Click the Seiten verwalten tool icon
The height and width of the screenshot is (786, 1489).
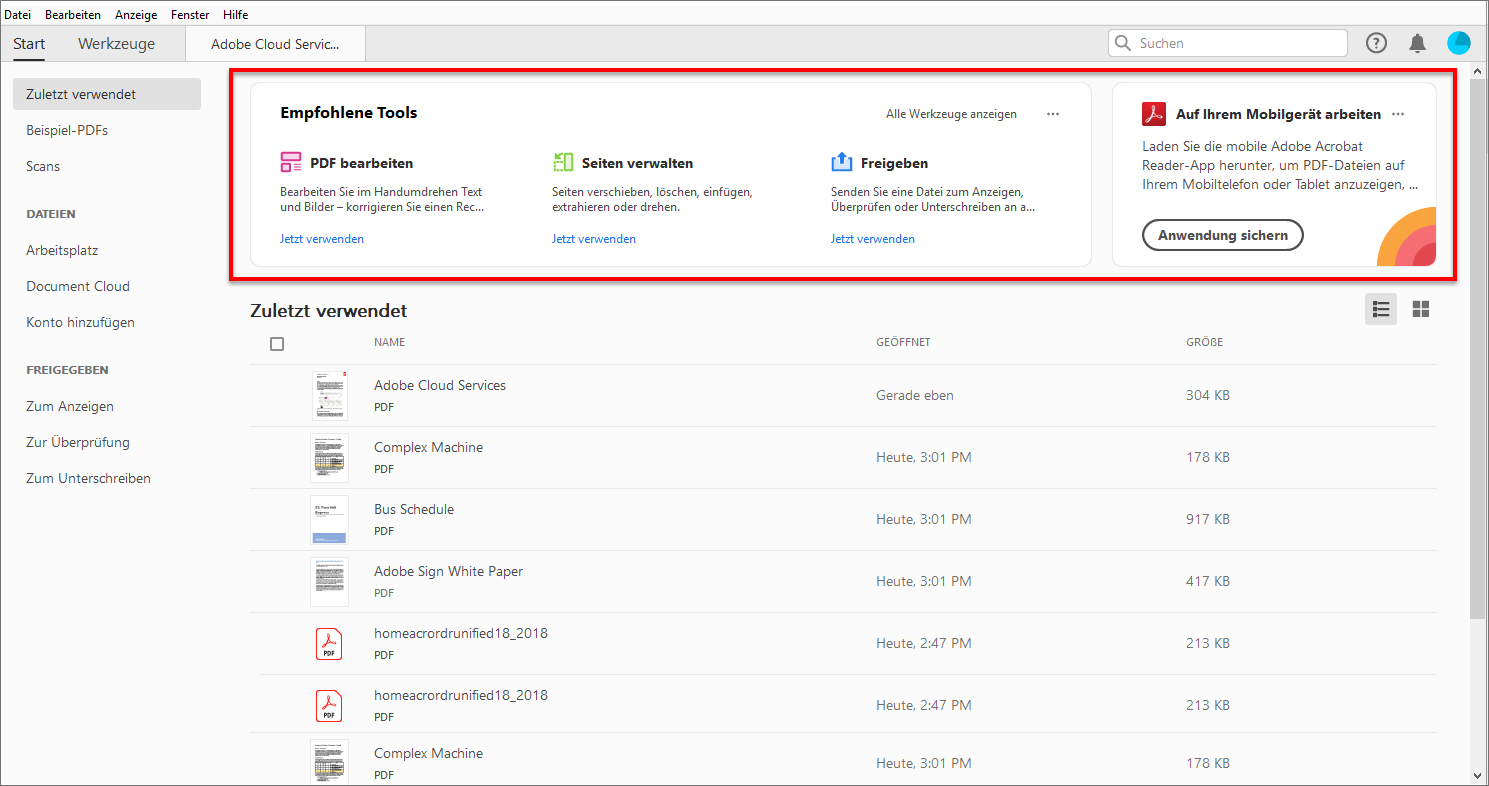point(563,163)
